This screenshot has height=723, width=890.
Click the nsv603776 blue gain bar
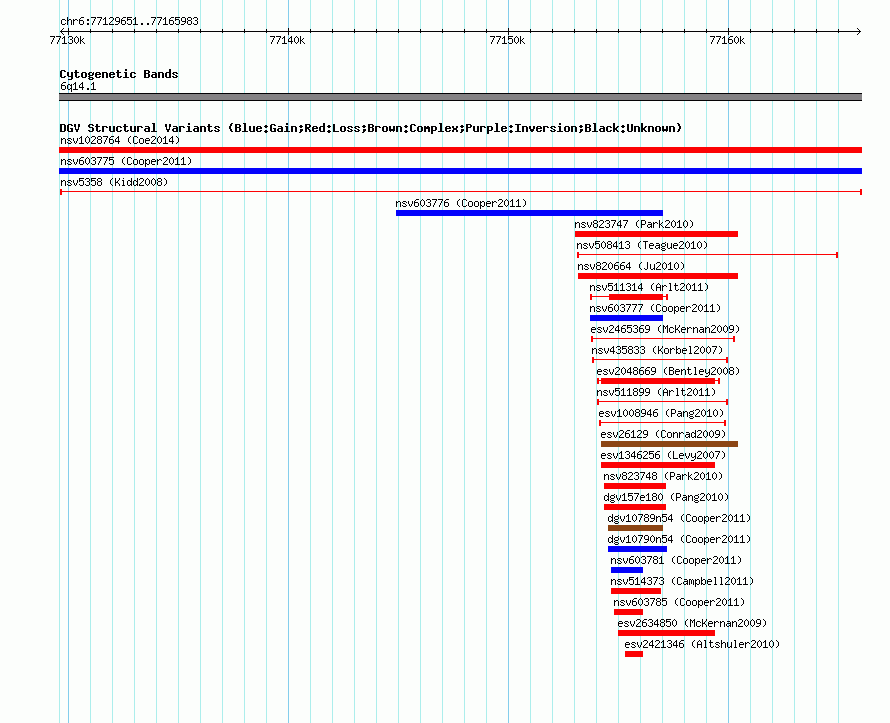[529, 213]
